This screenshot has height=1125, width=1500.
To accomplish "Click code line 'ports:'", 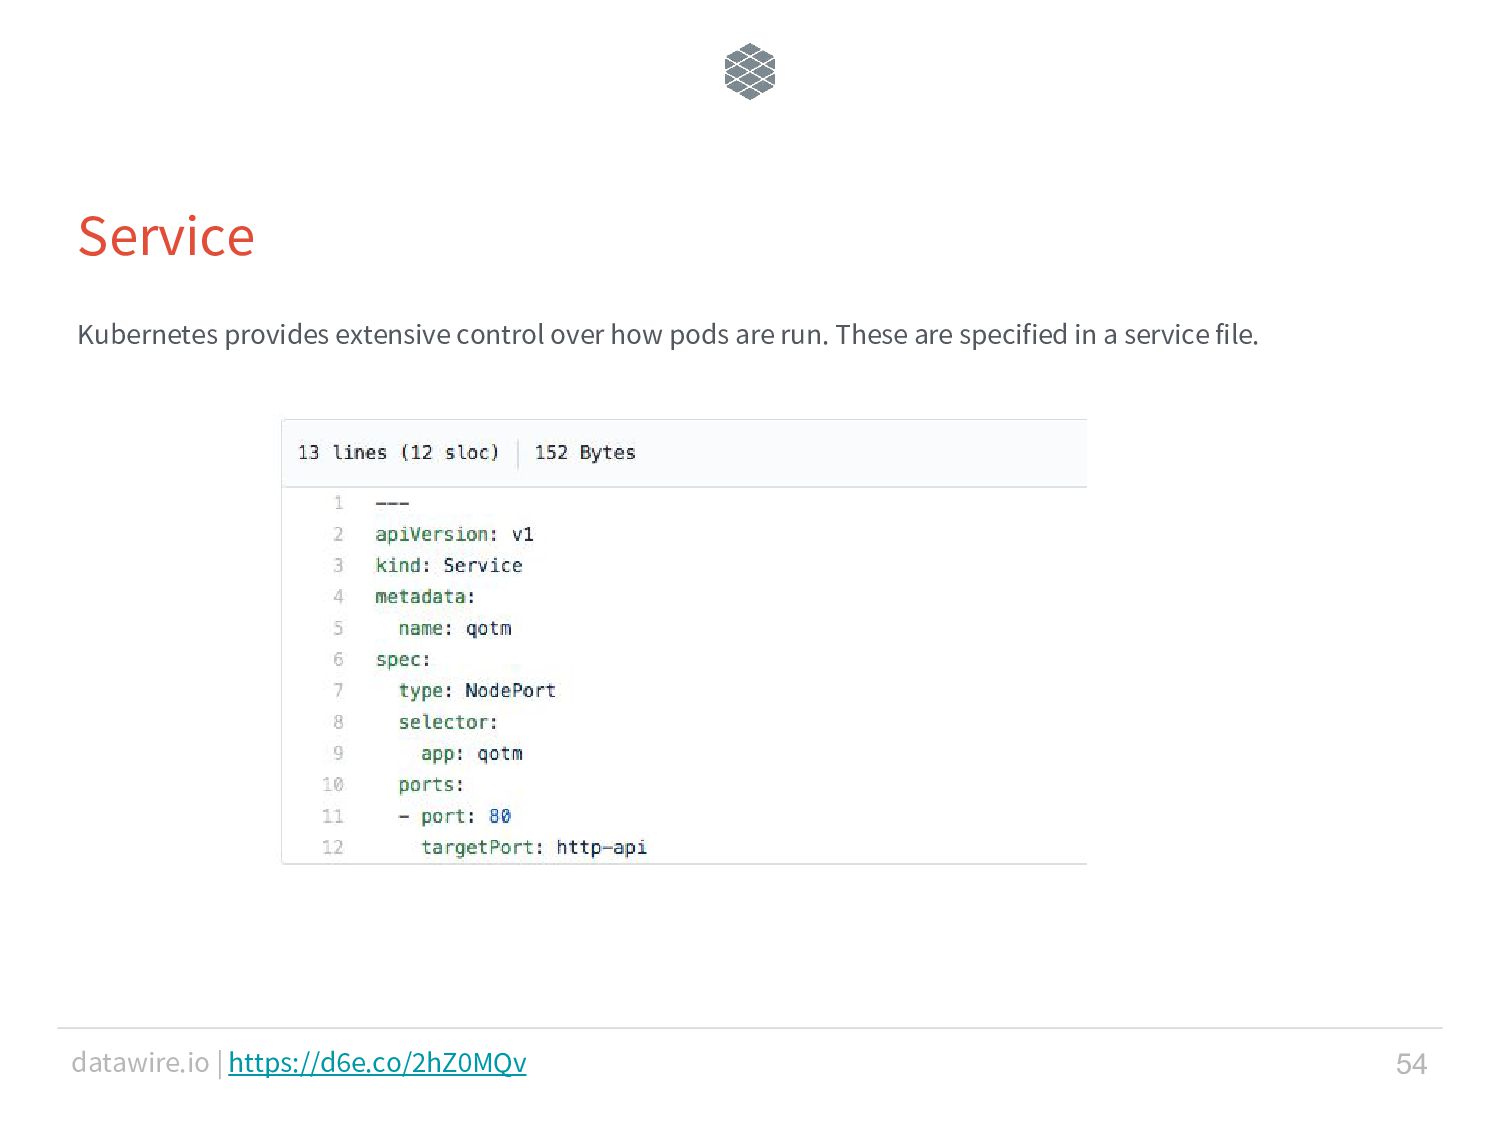I will (x=431, y=785).
